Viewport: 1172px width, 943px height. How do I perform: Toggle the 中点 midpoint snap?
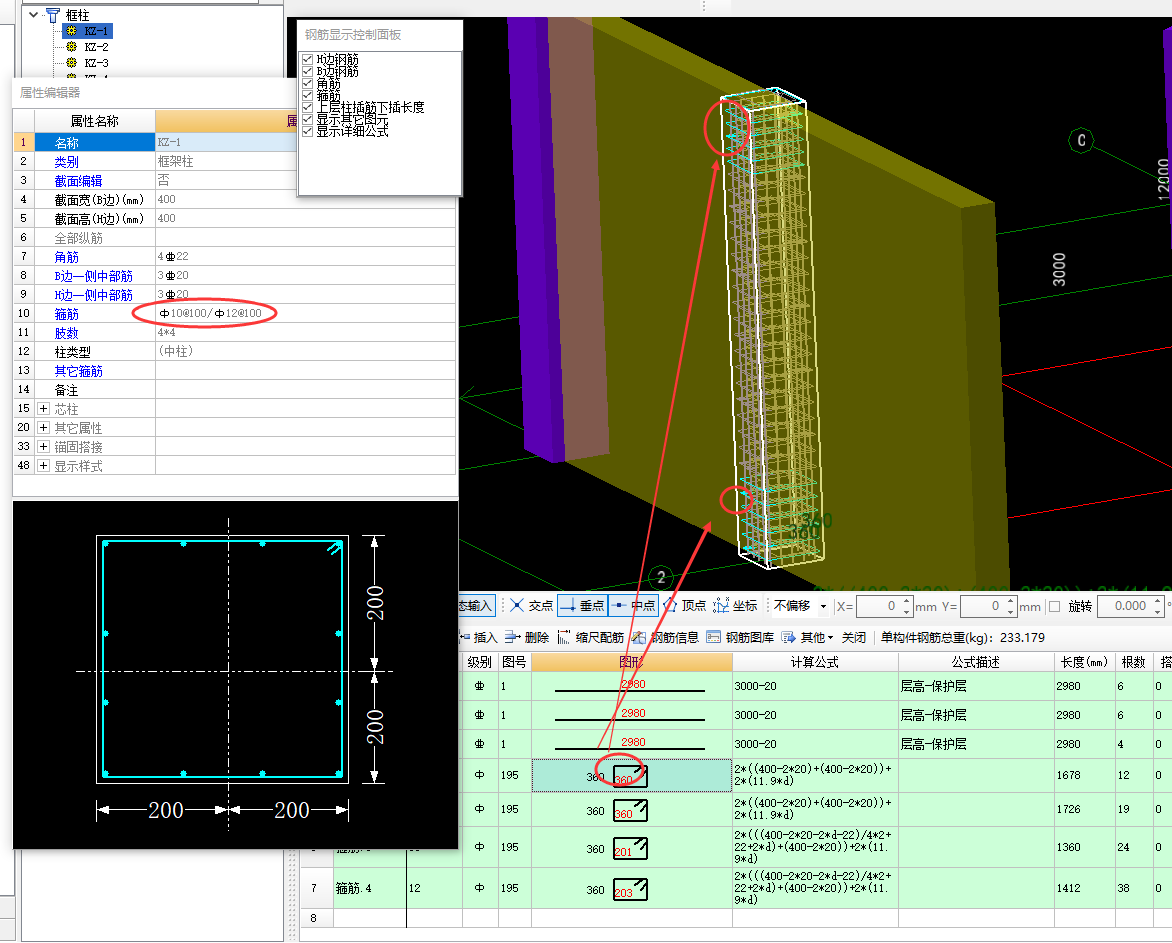pos(632,605)
